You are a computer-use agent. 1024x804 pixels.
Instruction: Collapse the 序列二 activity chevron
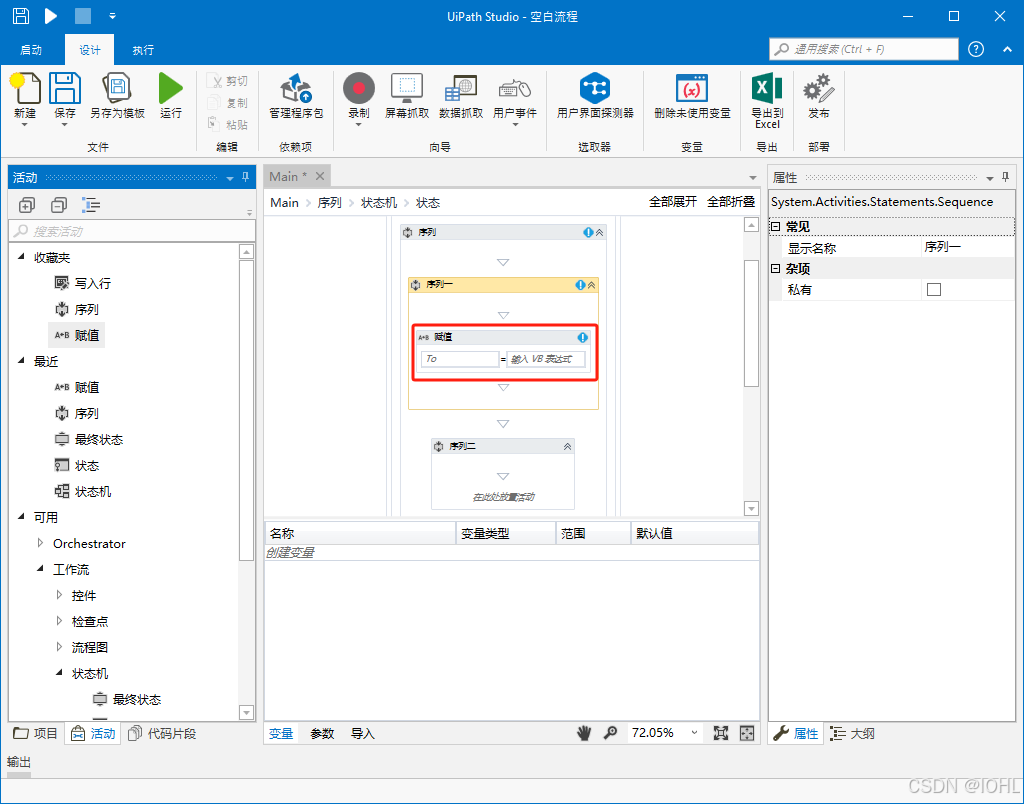click(x=568, y=447)
